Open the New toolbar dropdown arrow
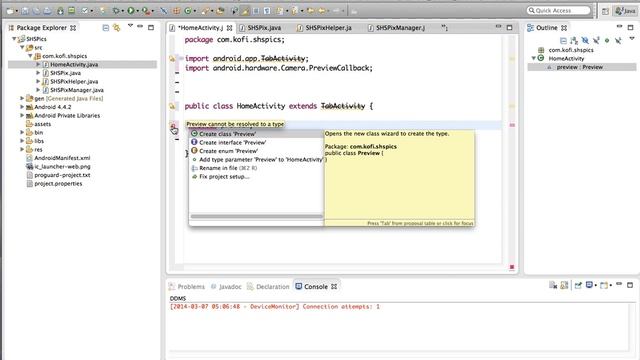Screen dimensions: 640x360 (17, 11)
